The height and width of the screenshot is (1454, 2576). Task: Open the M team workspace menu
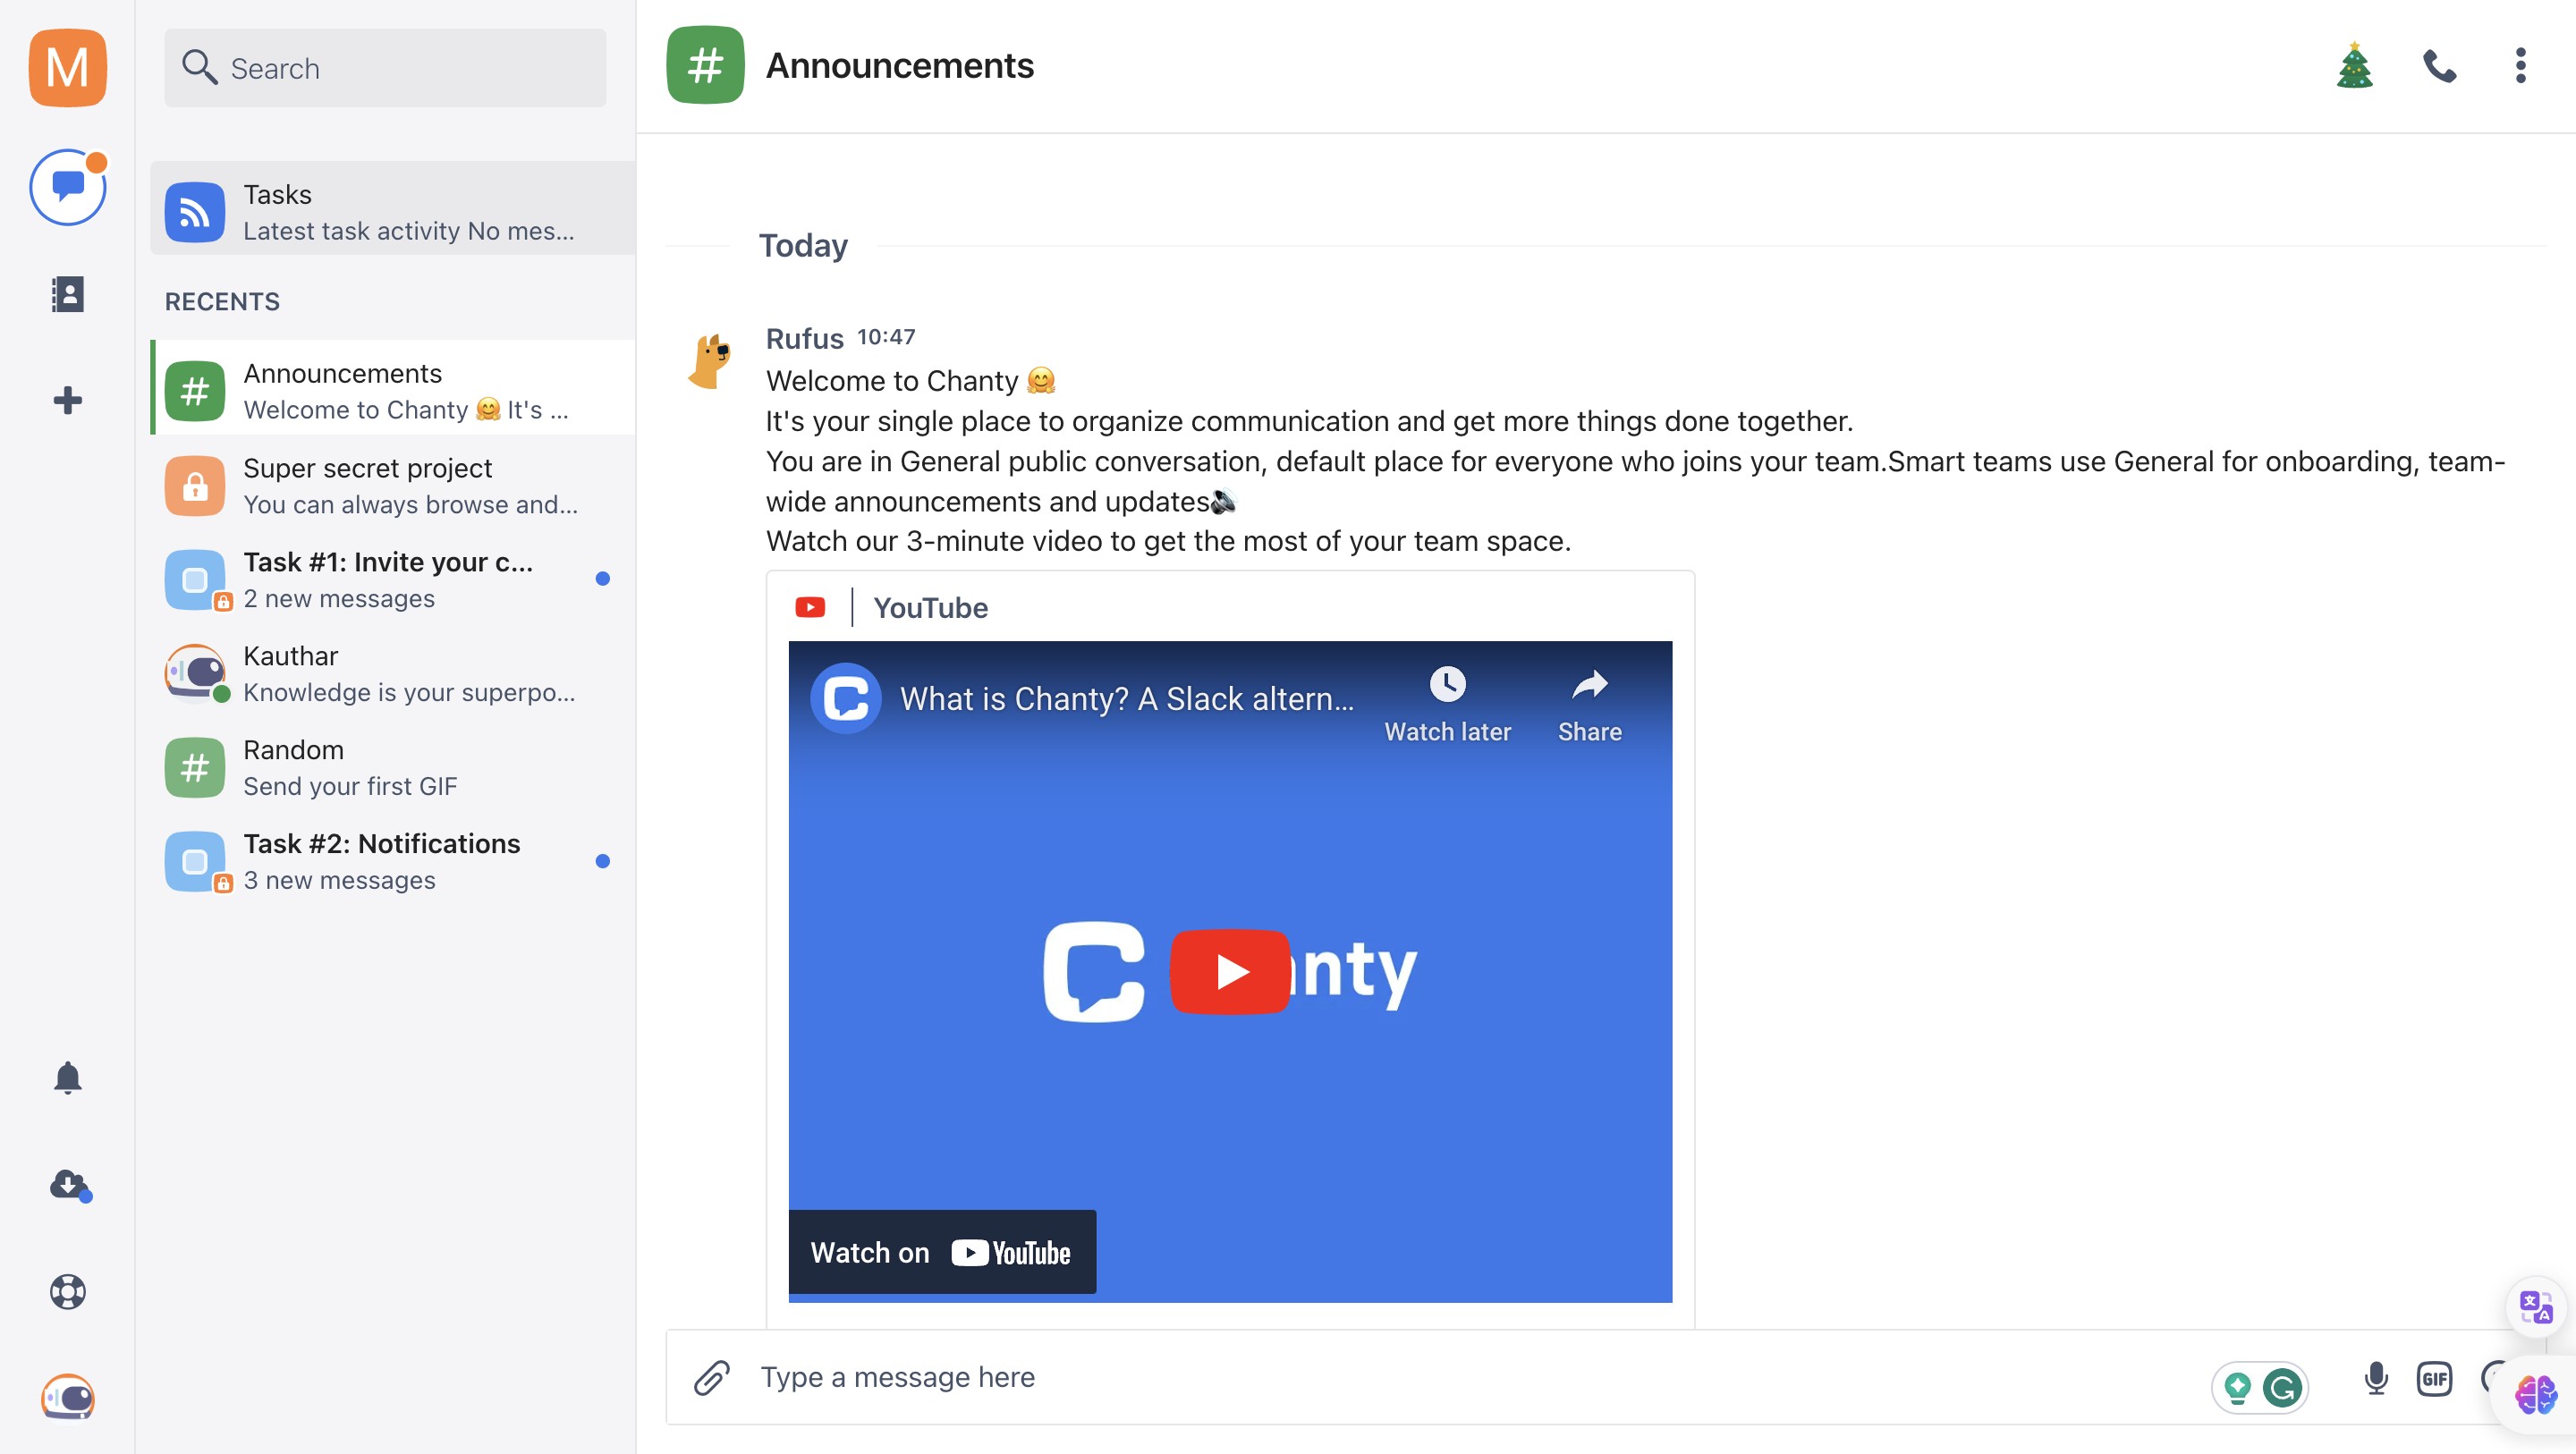point(67,67)
